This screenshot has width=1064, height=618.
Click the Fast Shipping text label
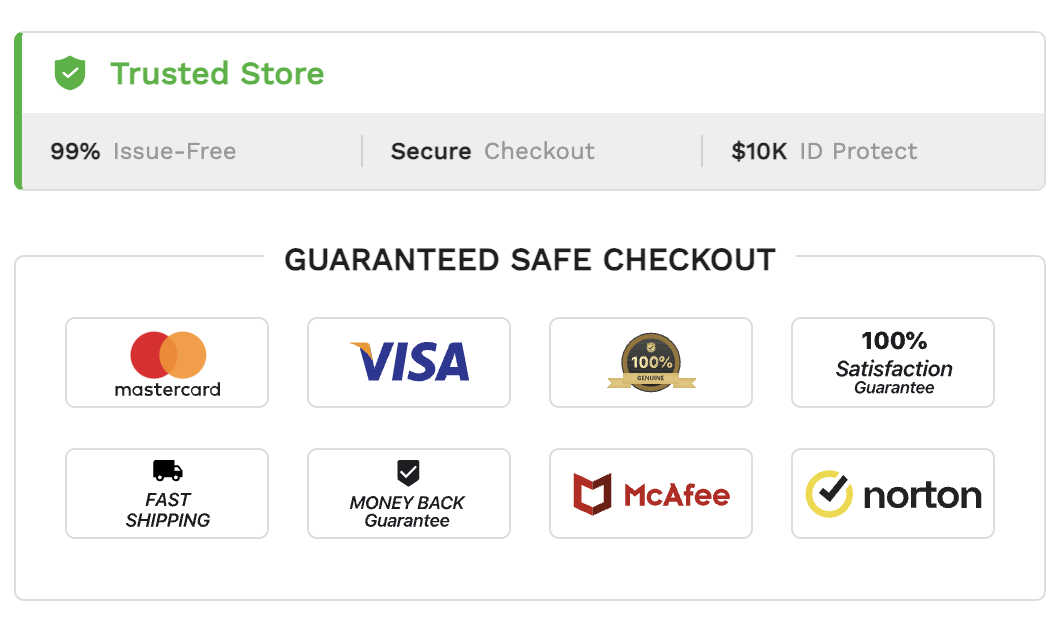tap(168, 510)
